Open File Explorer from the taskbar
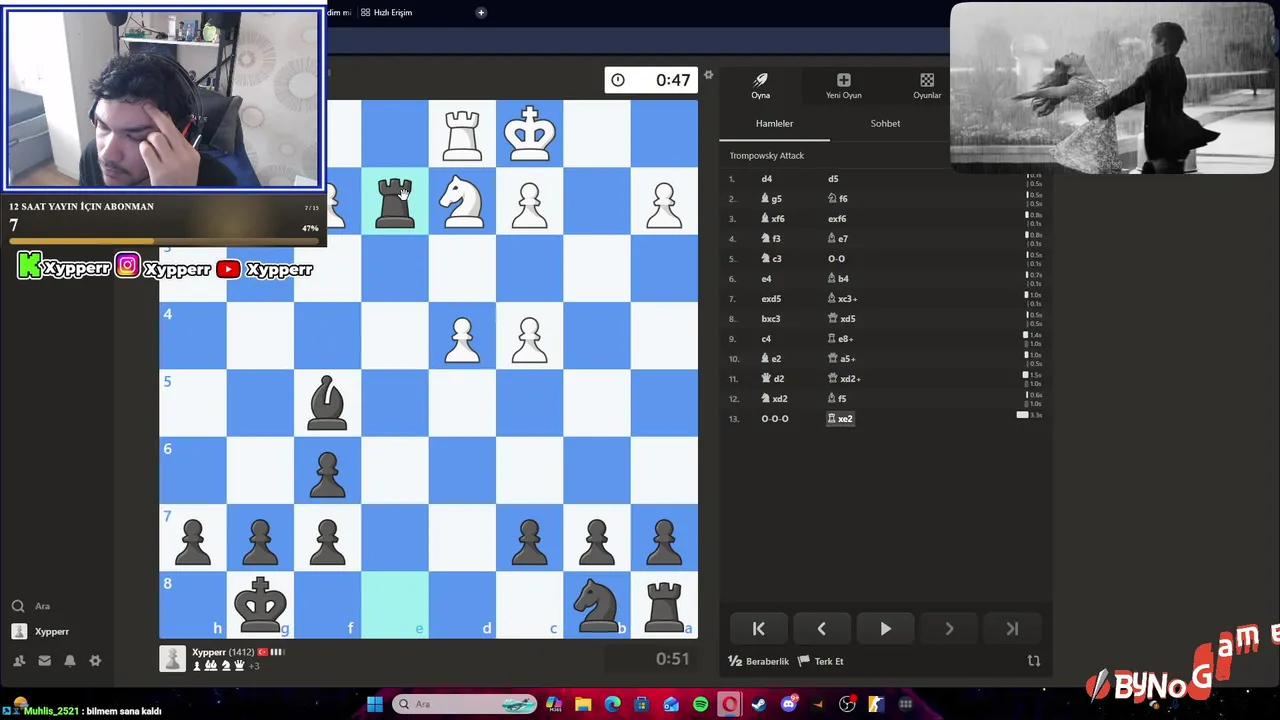 pos(583,705)
